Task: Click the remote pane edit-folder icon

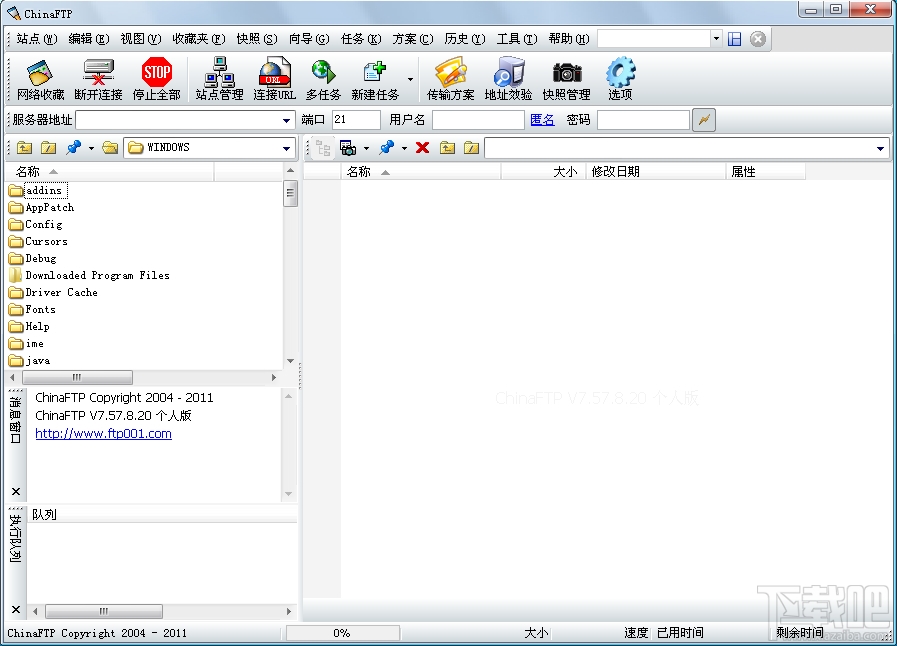Action: coord(471,148)
